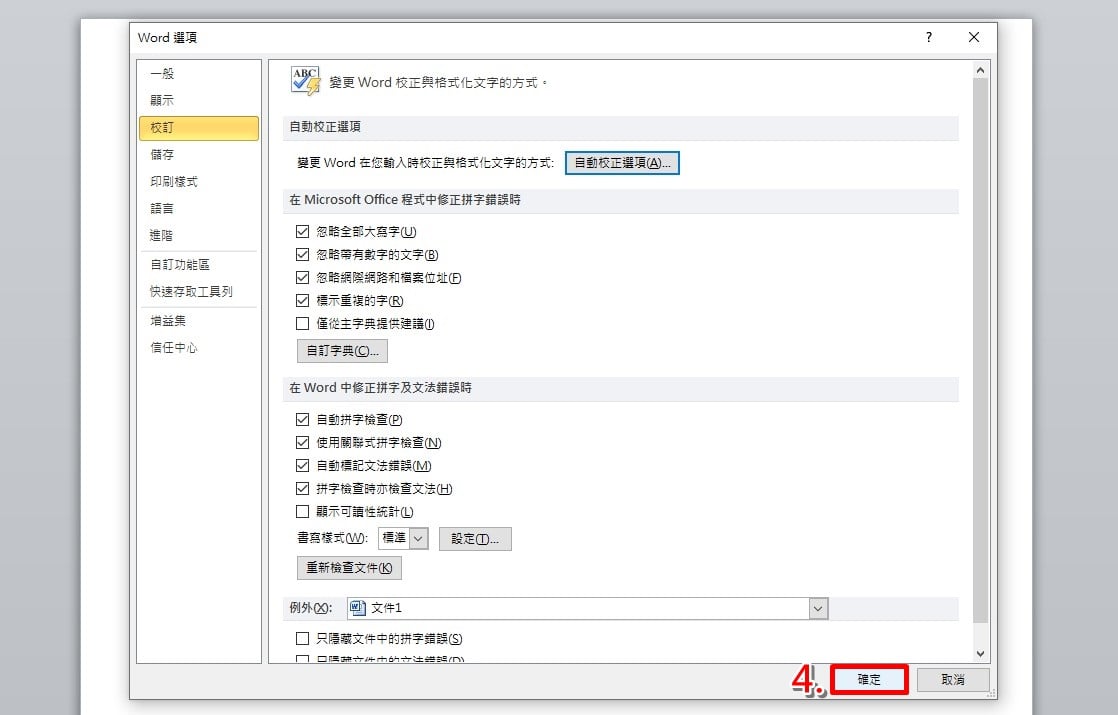Go to 進階 settings
Viewport: 1118px width, 715px height.
pos(199,235)
